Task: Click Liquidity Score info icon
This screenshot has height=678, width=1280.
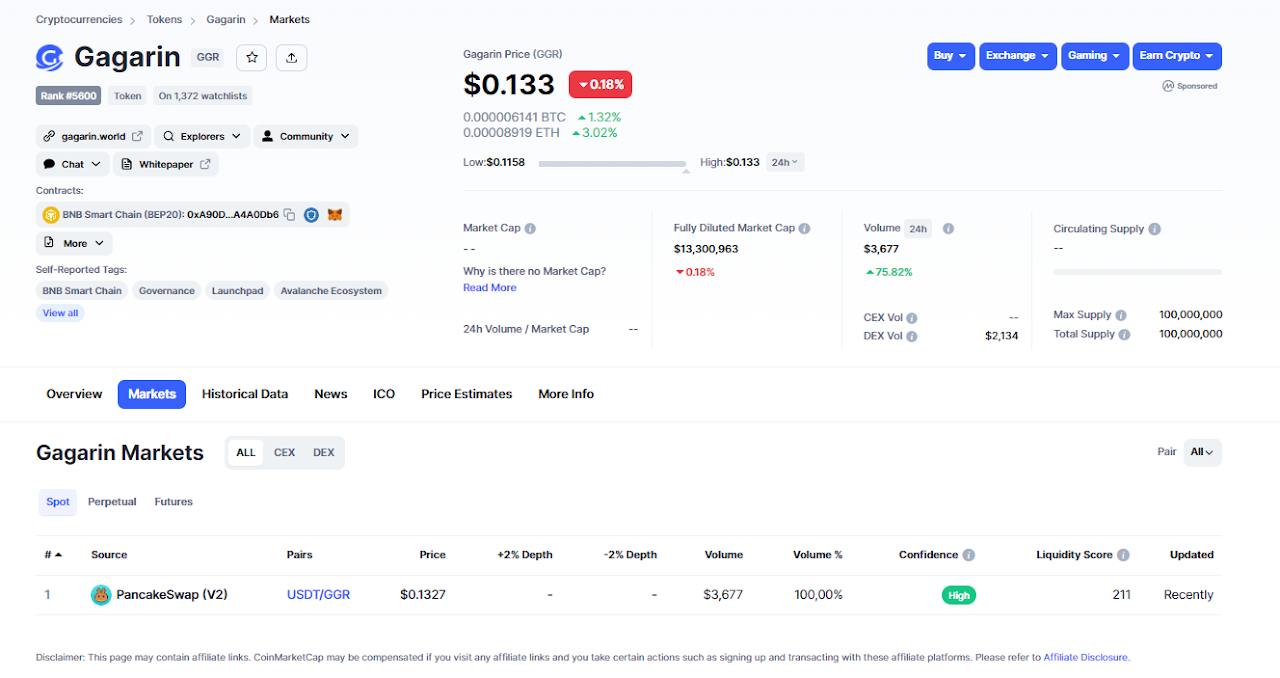Action: (1123, 555)
